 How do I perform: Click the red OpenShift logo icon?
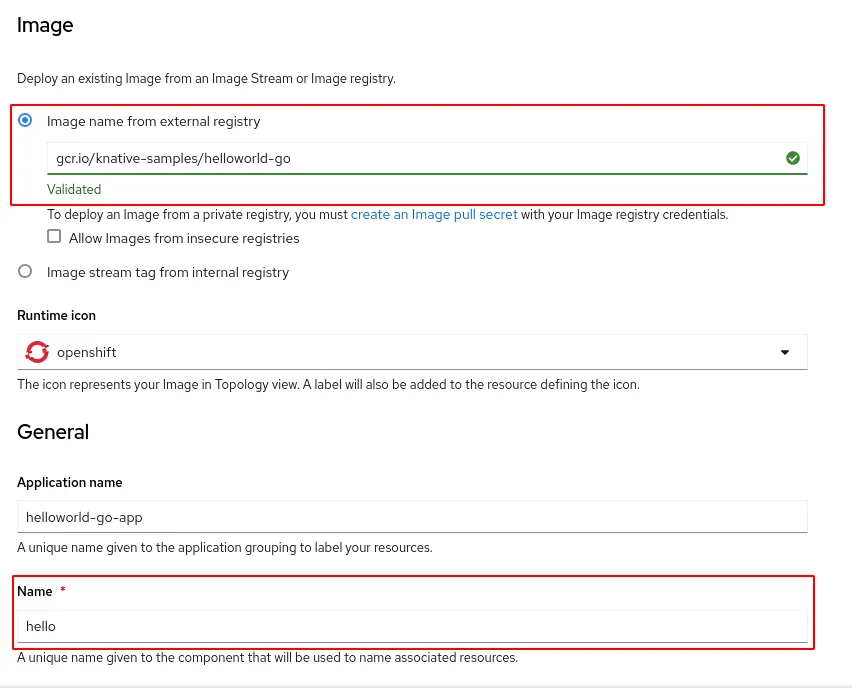(x=38, y=352)
